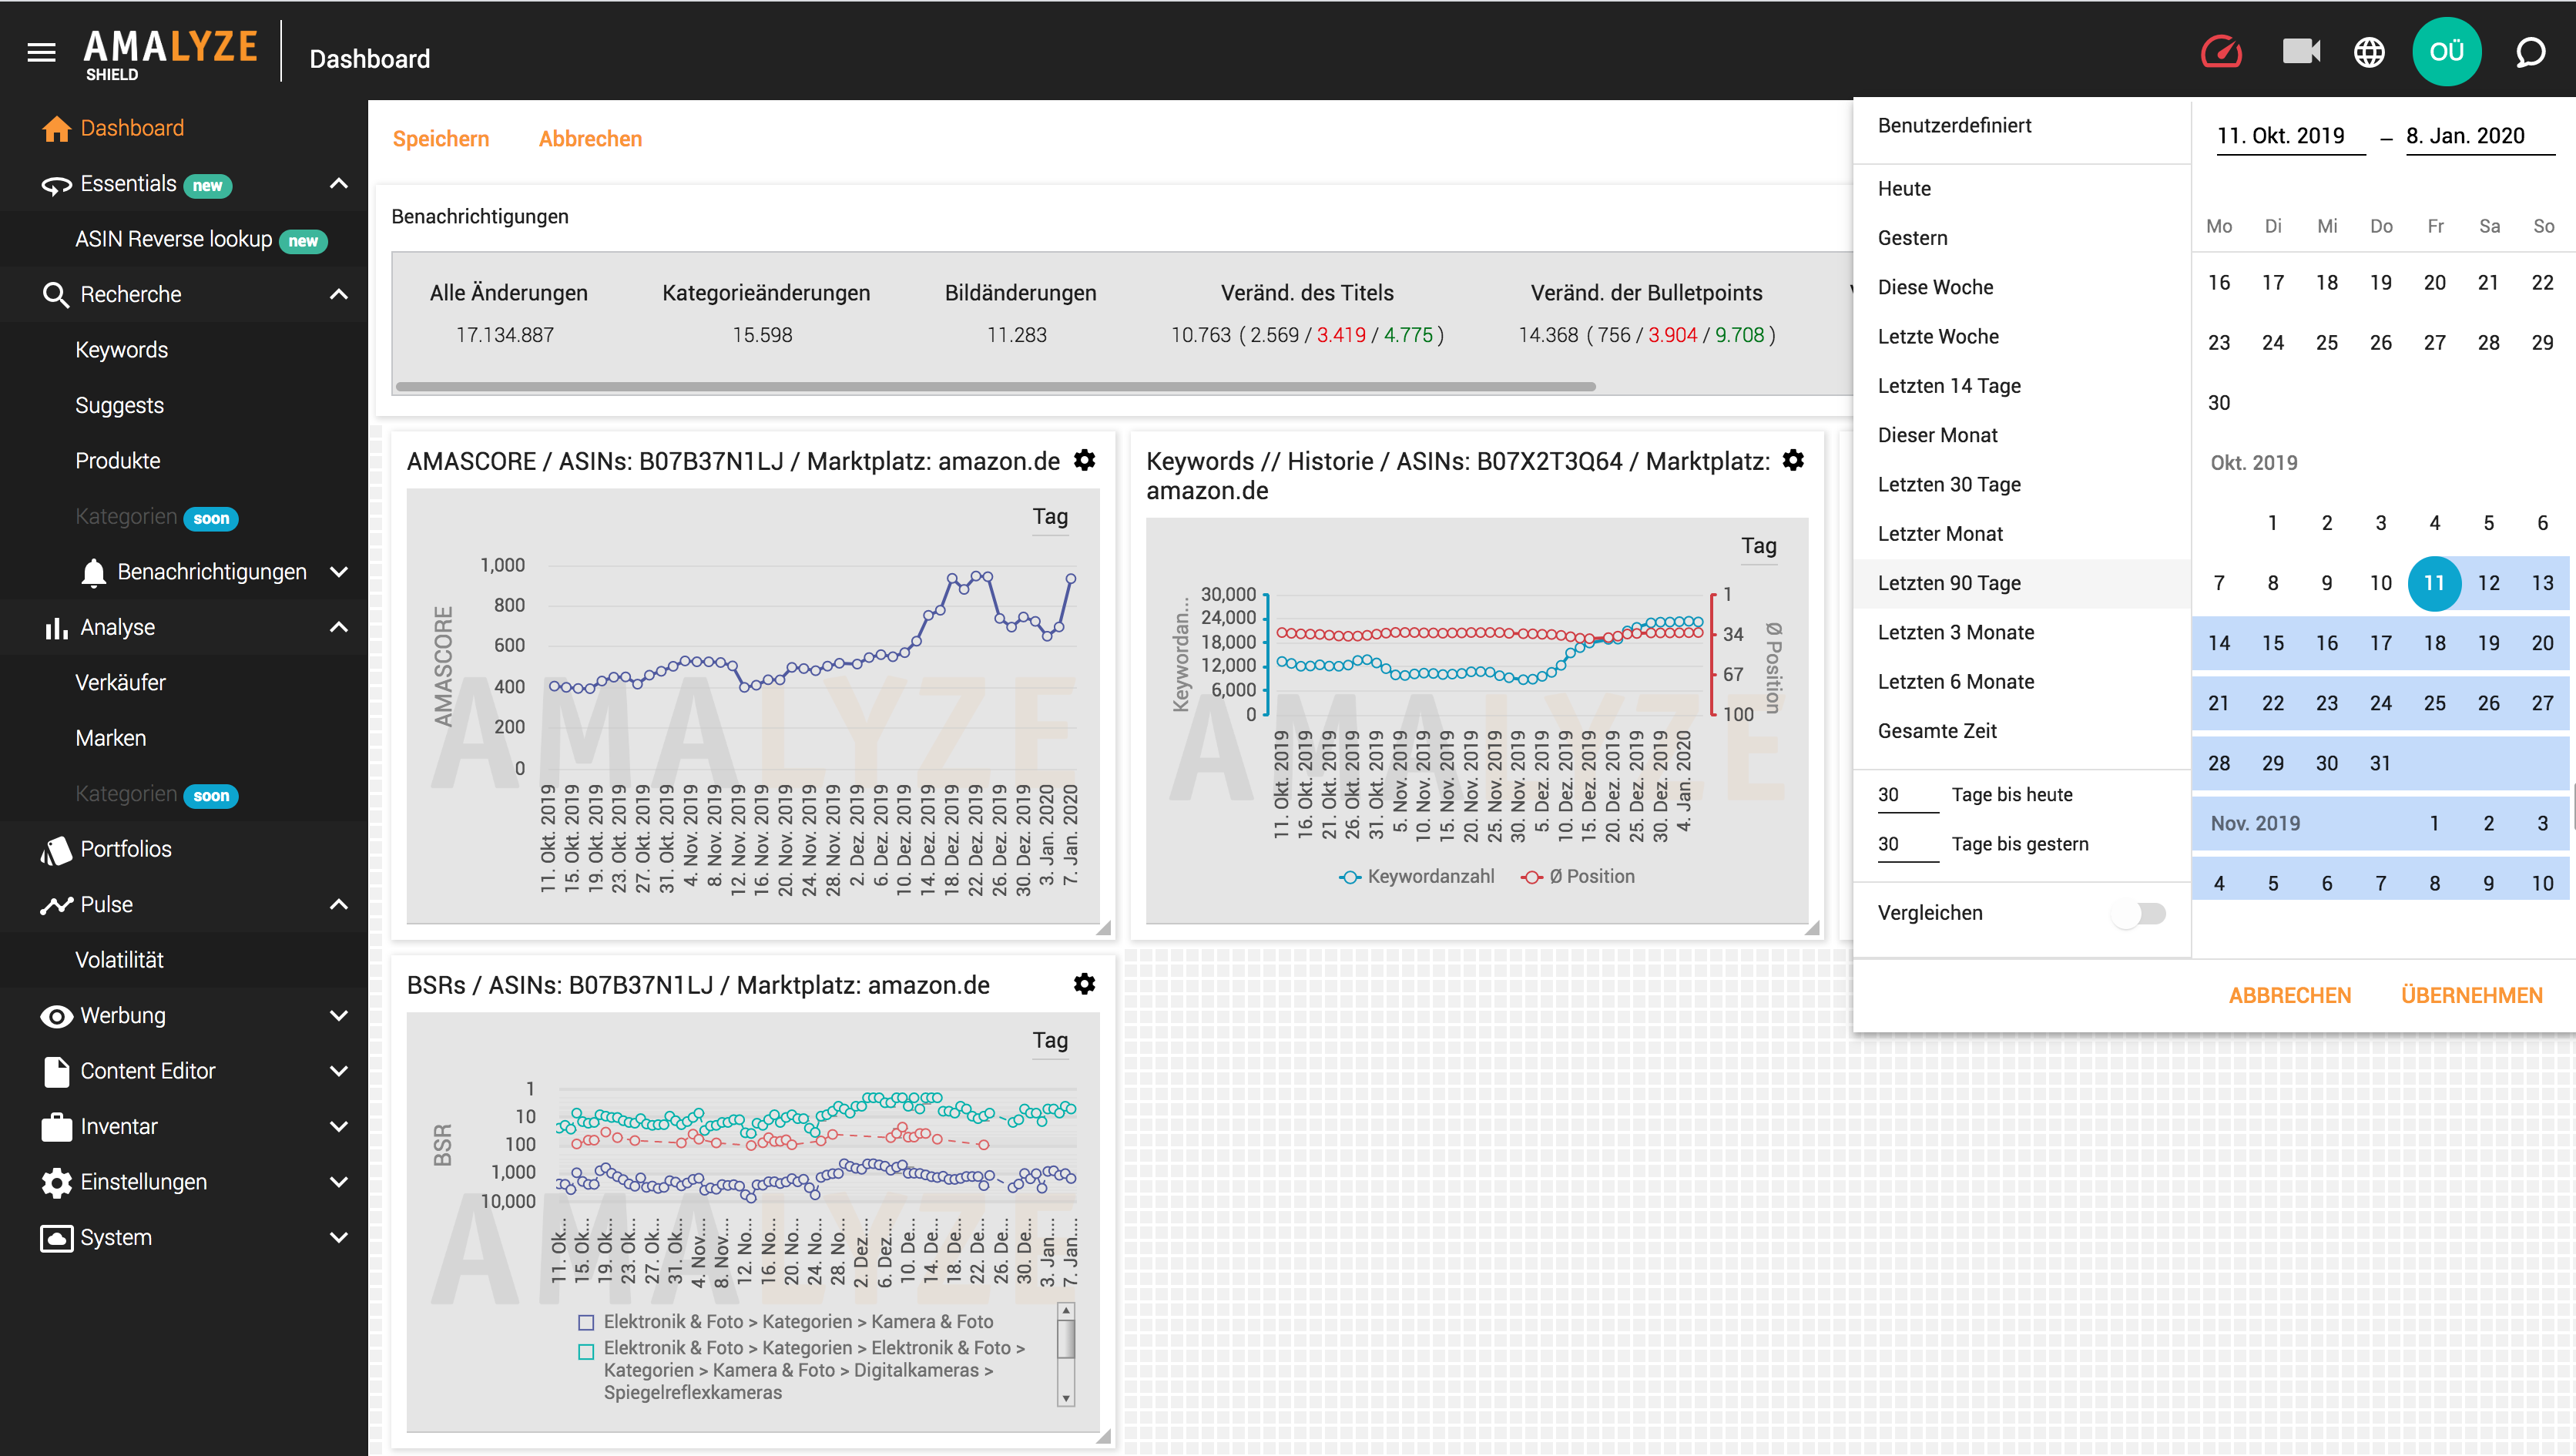The width and height of the screenshot is (2576, 1456).
Task: Open AMASCORE widget settings gear
Action: pyautogui.click(x=1084, y=460)
